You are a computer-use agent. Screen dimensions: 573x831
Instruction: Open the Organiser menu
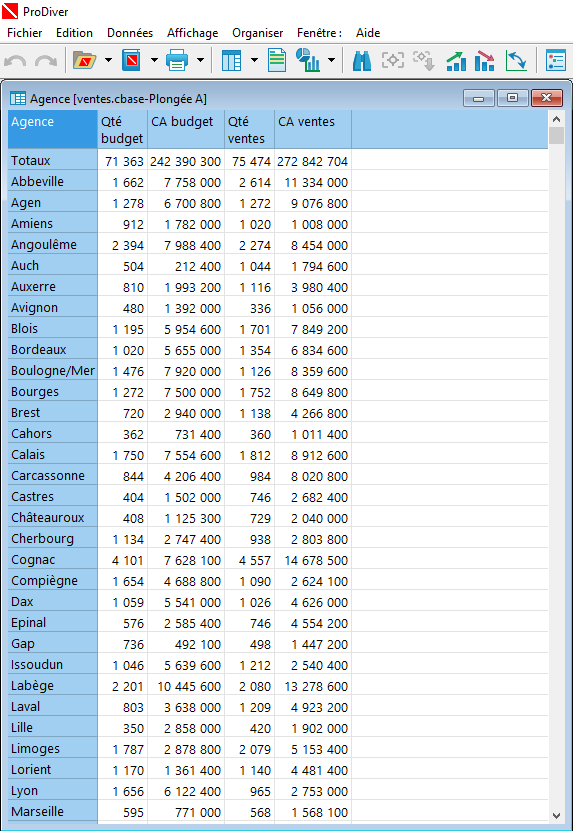coord(258,33)
